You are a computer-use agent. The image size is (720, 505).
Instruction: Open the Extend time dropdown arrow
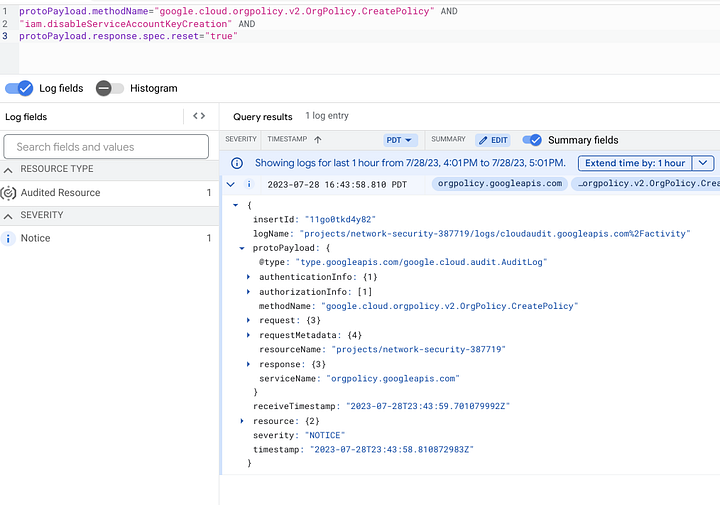click(x=703, y=163)
